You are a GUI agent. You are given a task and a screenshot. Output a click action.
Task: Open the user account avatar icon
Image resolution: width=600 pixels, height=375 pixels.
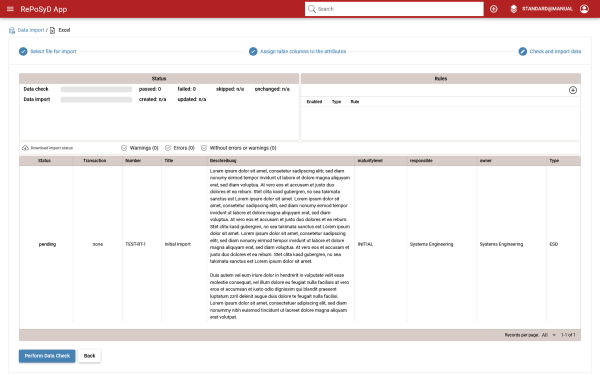tap(584, 9)
